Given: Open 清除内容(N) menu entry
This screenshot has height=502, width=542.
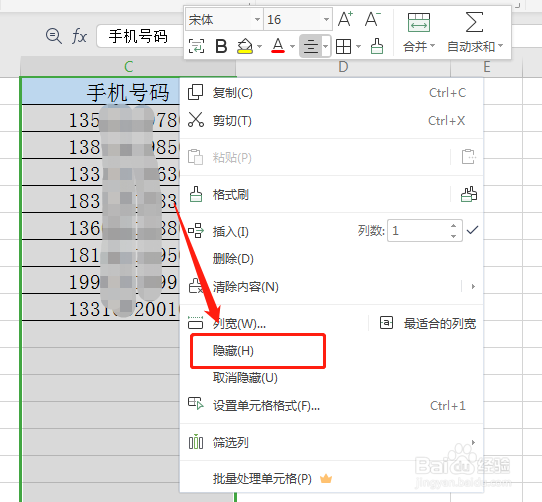Looking at the screenshot, I should pyautogui.click(x=245, y=287).
